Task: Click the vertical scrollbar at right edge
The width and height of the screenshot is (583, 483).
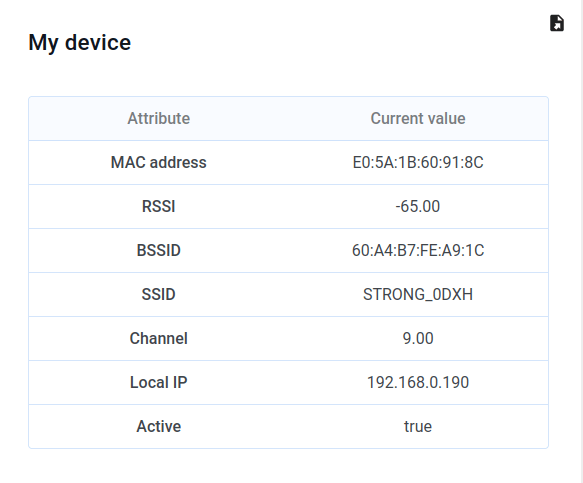Action: (582, 241)
